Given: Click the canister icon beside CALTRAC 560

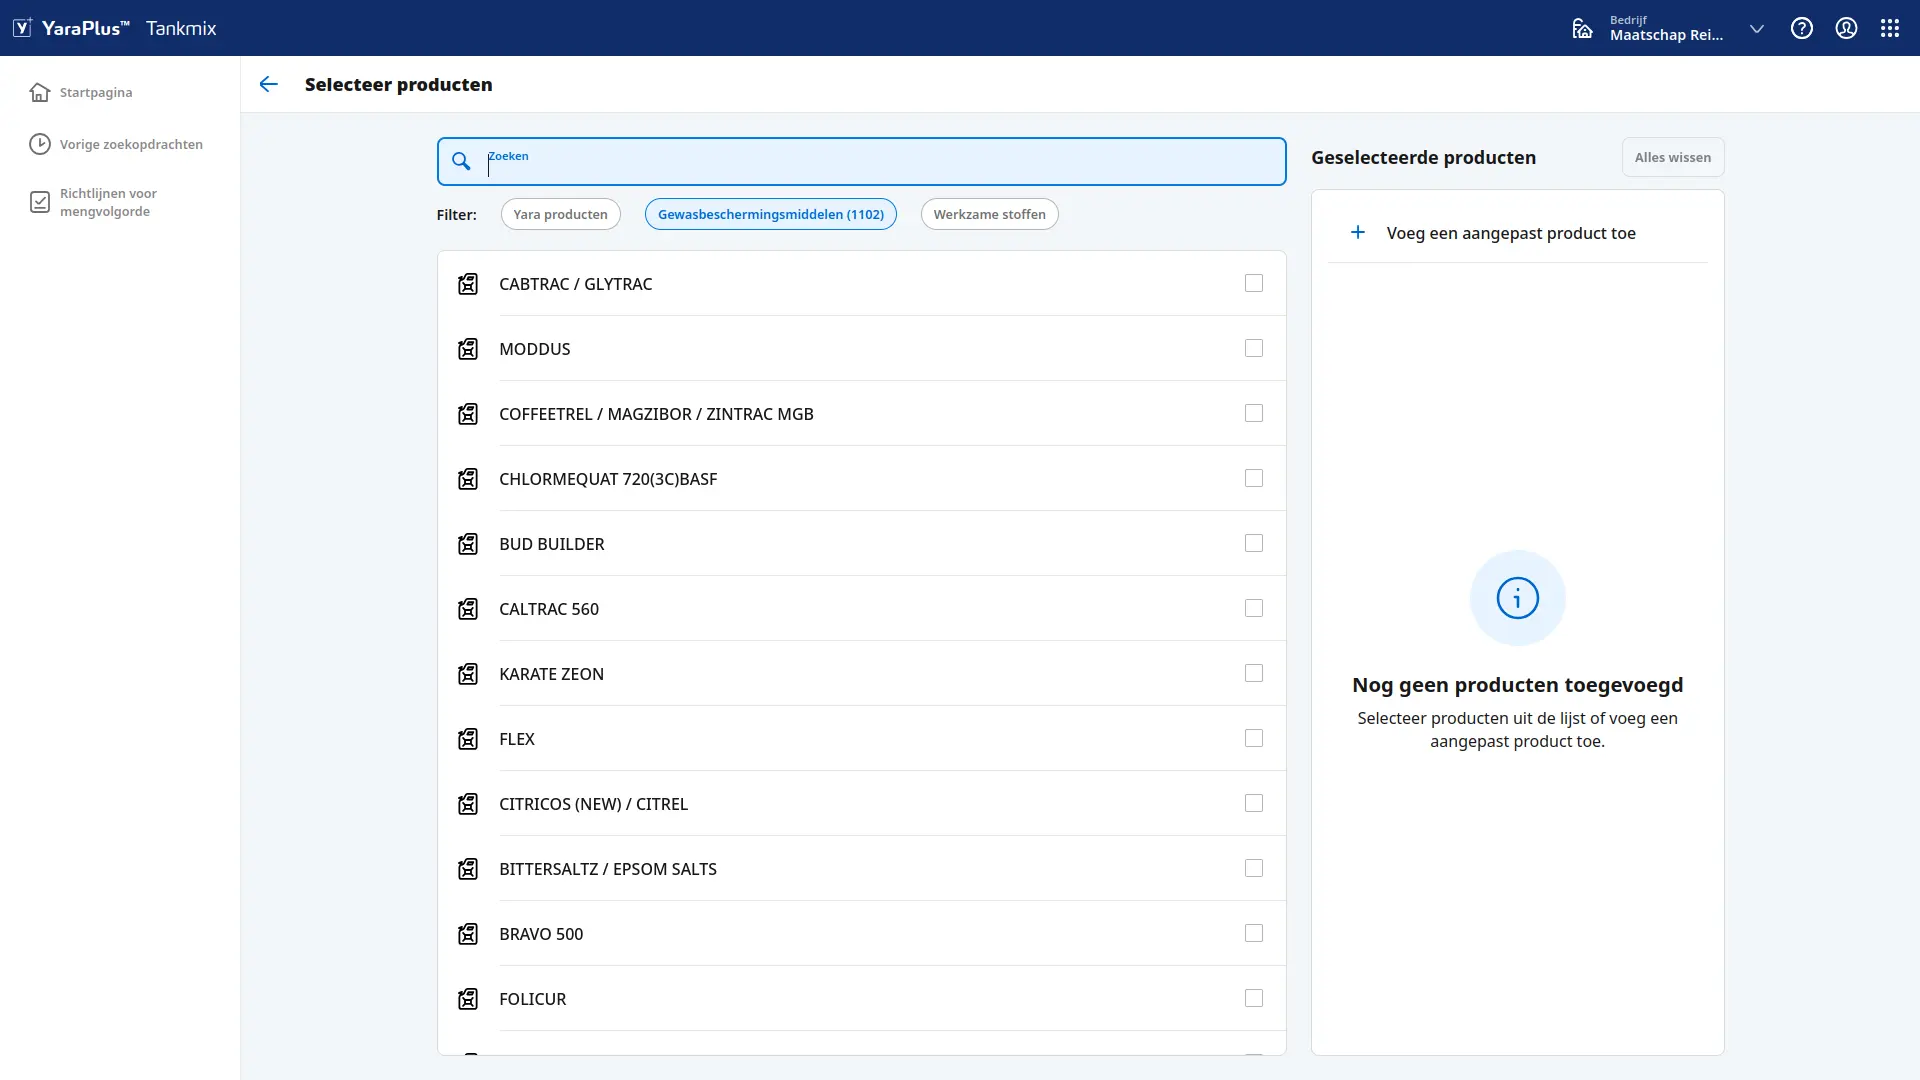Looking at the screenshot, I should [468, 609].
